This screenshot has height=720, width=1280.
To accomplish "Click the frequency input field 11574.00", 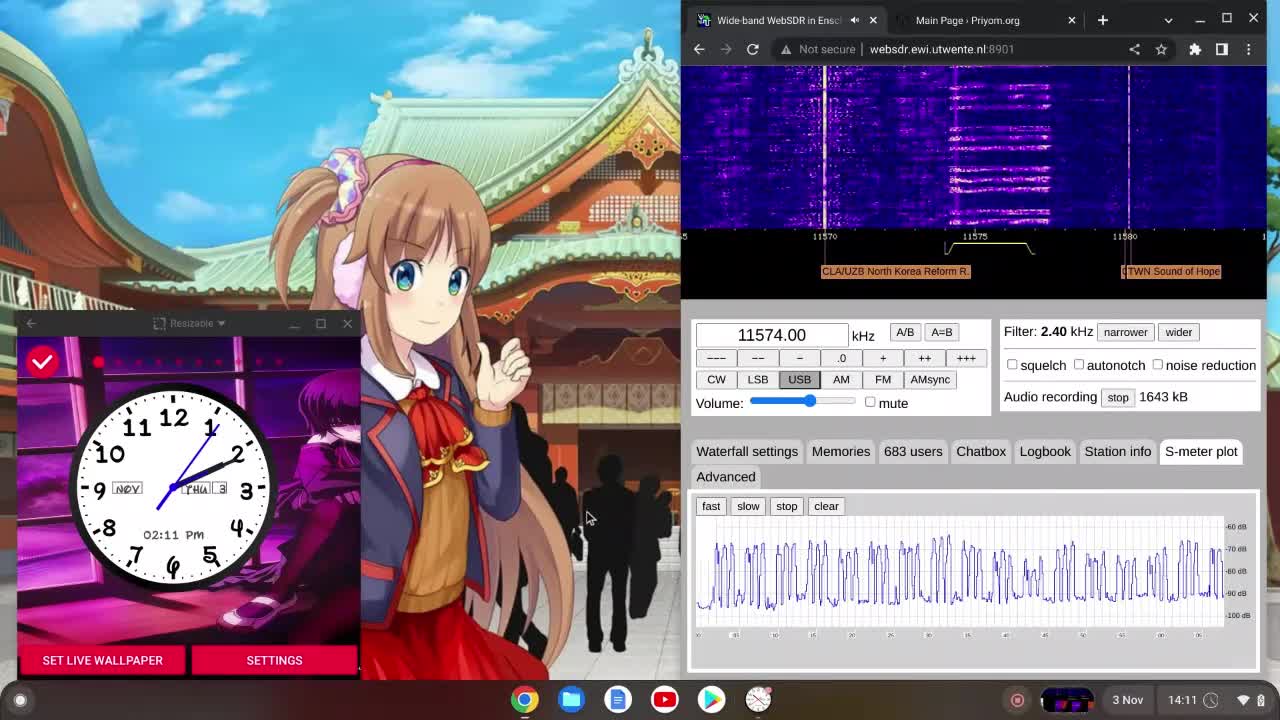I will [x=771, y=335].
